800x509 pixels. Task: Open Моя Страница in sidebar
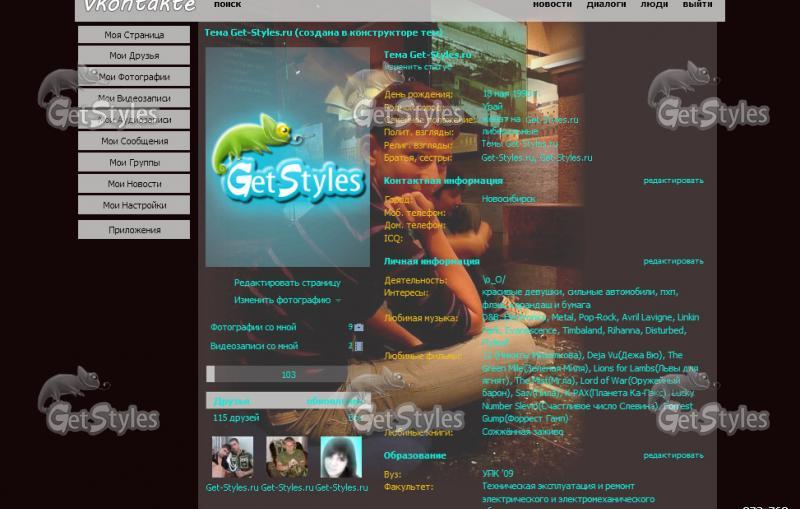tap(134, 35)
